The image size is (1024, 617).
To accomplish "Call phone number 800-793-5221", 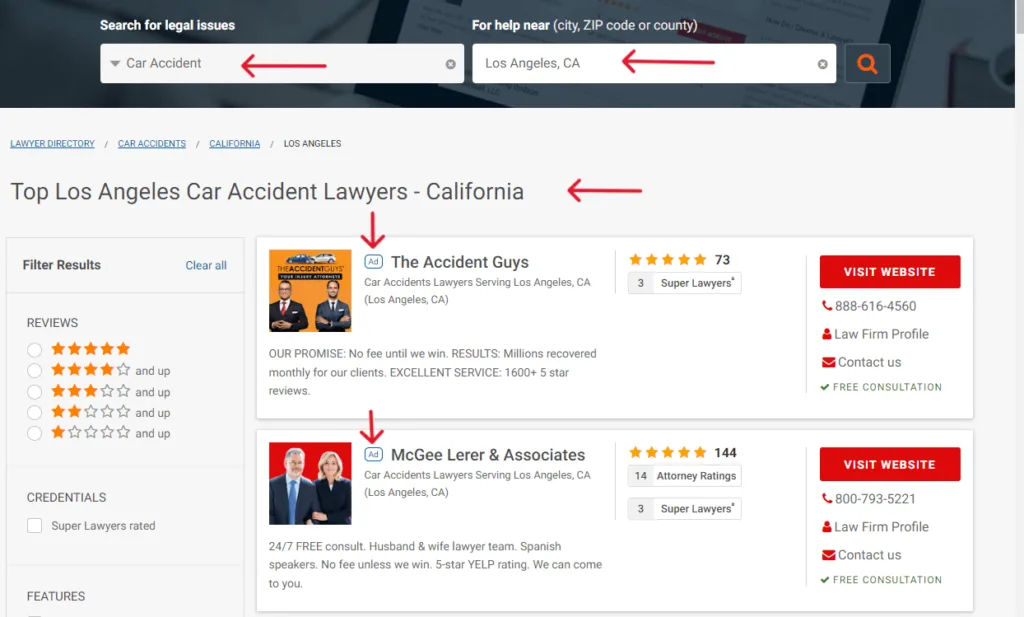I will tap(875, 499).
